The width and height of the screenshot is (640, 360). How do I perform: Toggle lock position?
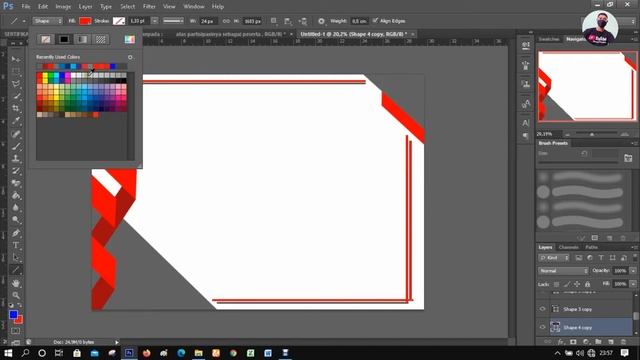tap(577, 284)
